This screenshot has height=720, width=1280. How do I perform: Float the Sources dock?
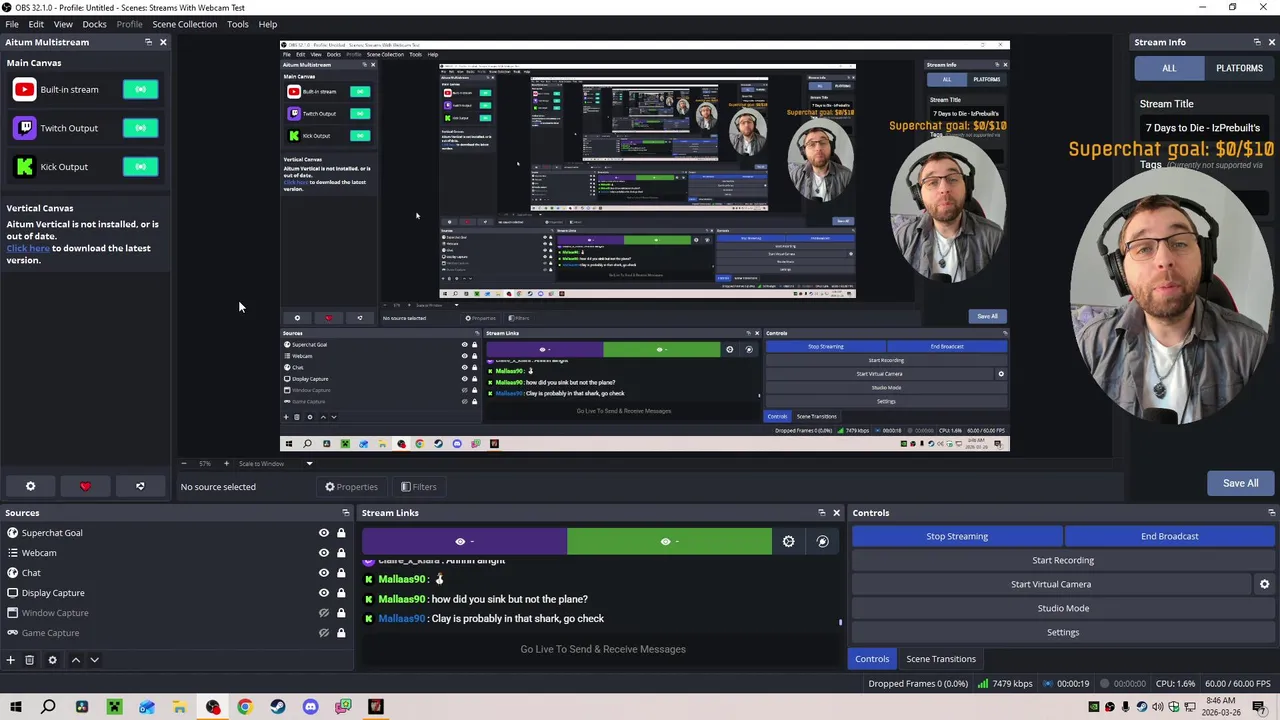(x=345, y=513)
